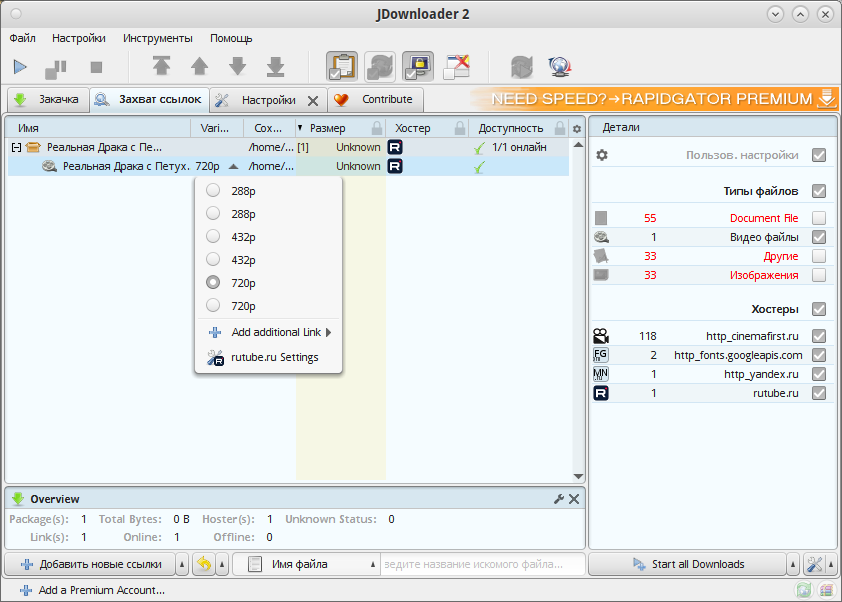Open the Настройки menu in menu bar
The width and height of the screenshot is (842, 602).
pyautogui.click(x=79, y=38)
